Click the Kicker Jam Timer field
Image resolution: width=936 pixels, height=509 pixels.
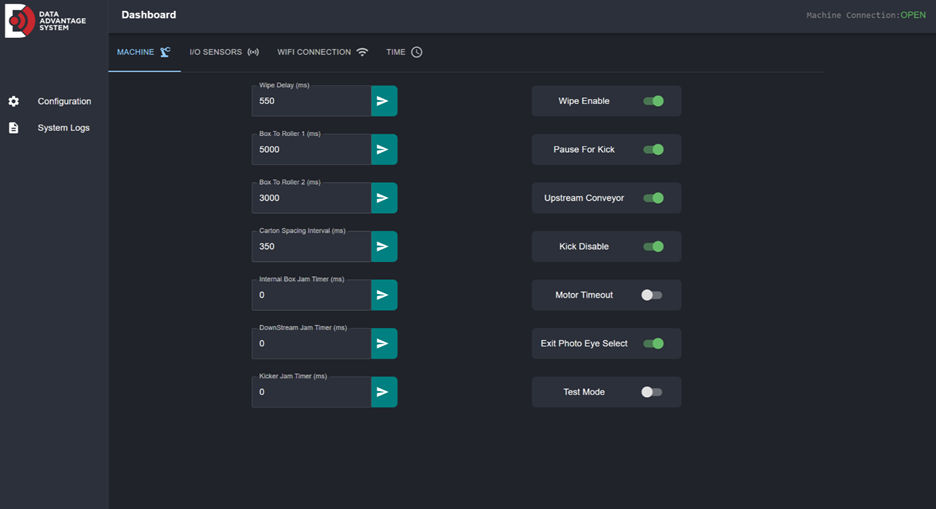tap(311, 392)
